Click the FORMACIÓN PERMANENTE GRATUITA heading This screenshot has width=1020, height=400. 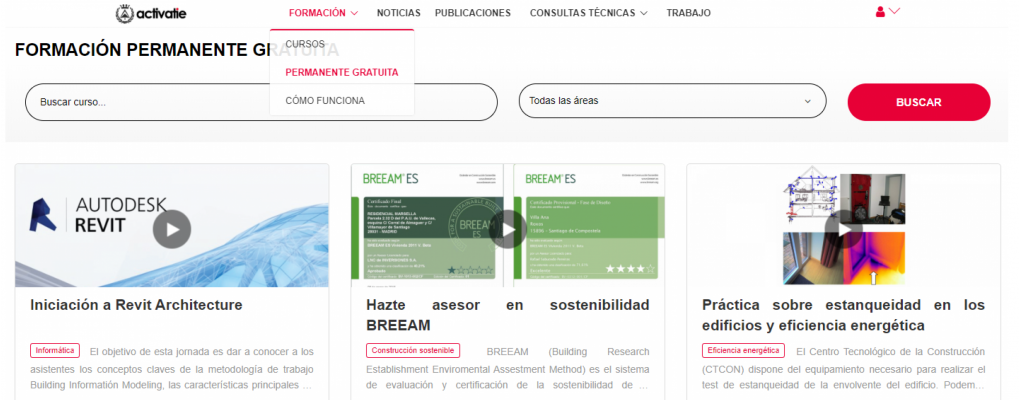pyautogui.click(x=177, y=50)
